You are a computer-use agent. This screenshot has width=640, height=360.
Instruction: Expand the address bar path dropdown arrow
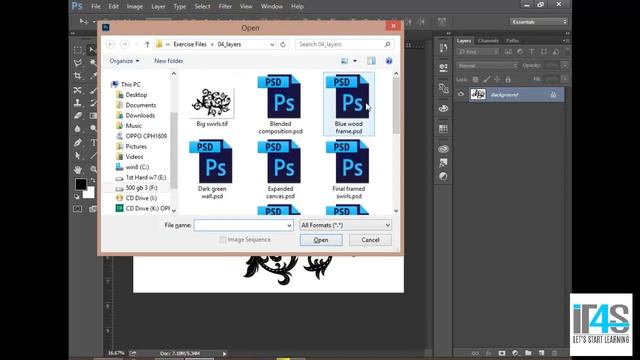pos(272,44)
